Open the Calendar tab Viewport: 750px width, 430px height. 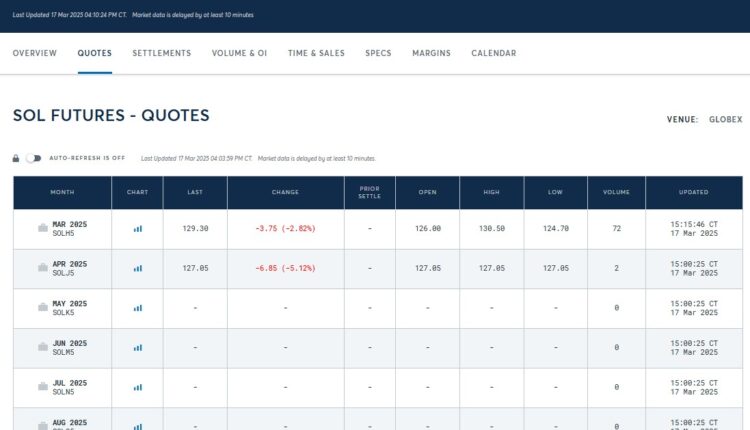click(x=493, y=53)
